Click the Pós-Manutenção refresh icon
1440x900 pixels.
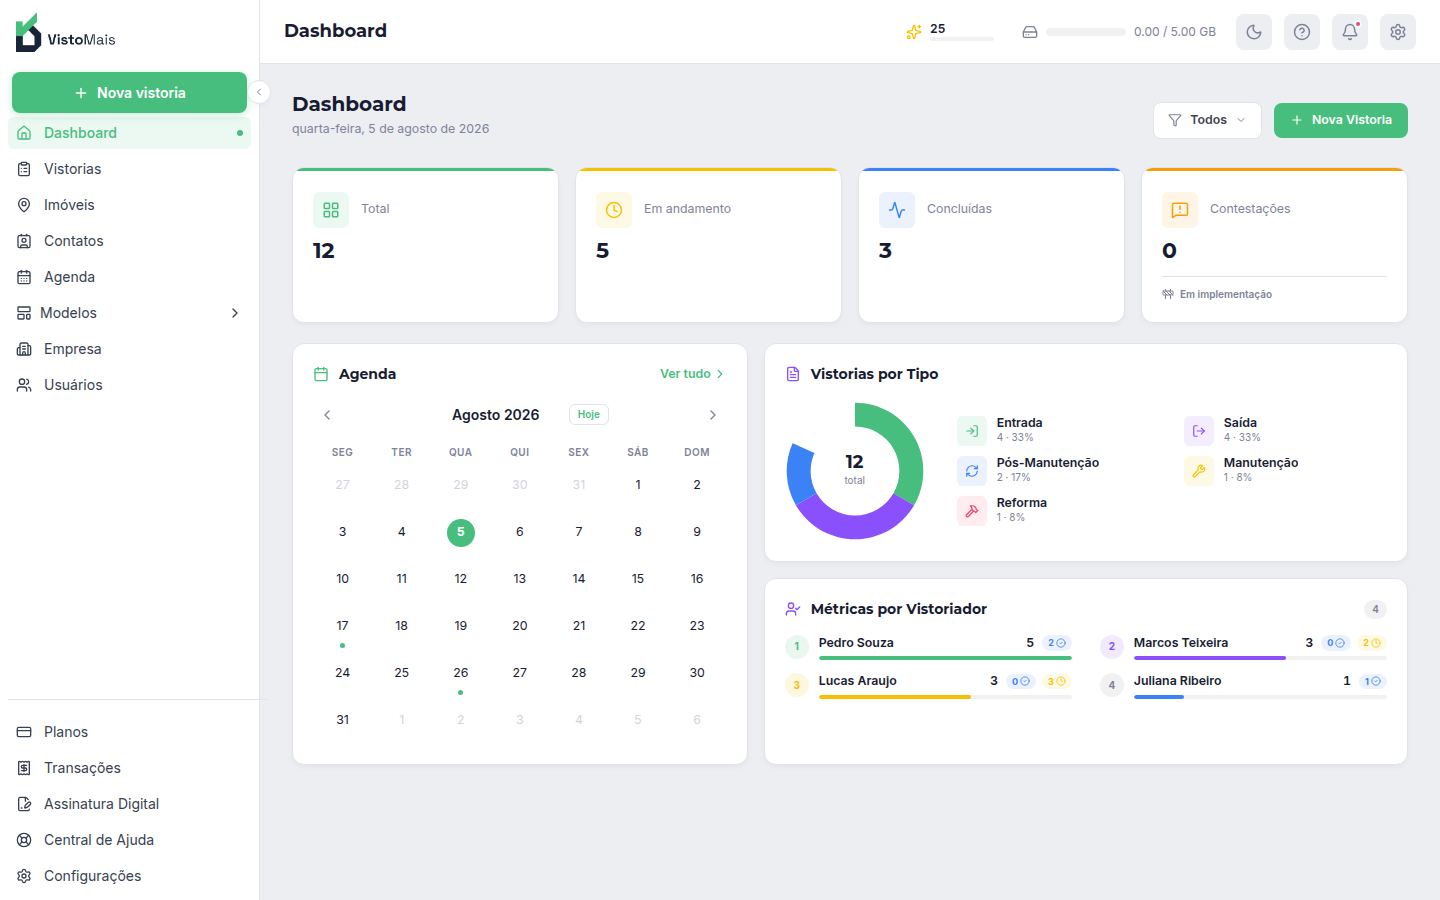972,471
